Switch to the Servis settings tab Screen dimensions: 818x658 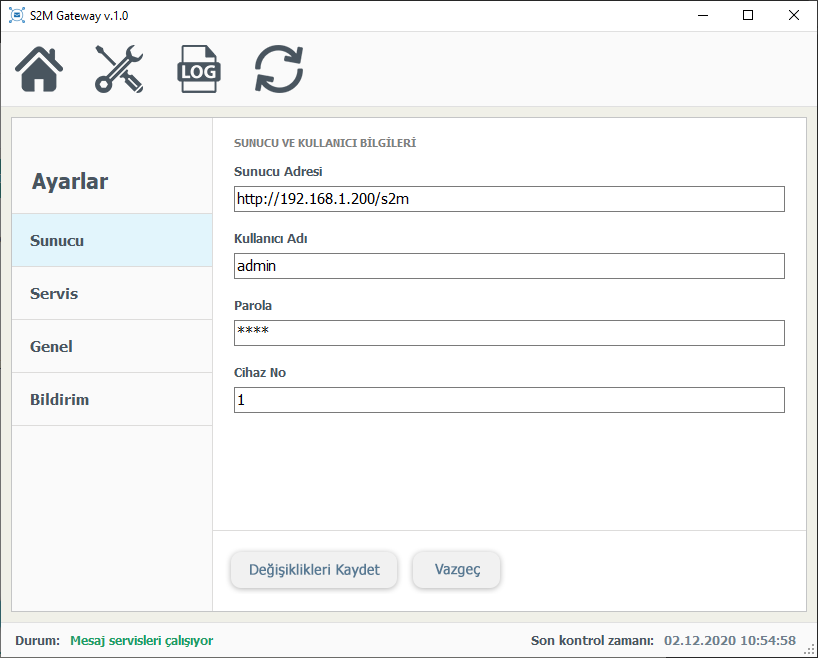(x=112, y=293)
